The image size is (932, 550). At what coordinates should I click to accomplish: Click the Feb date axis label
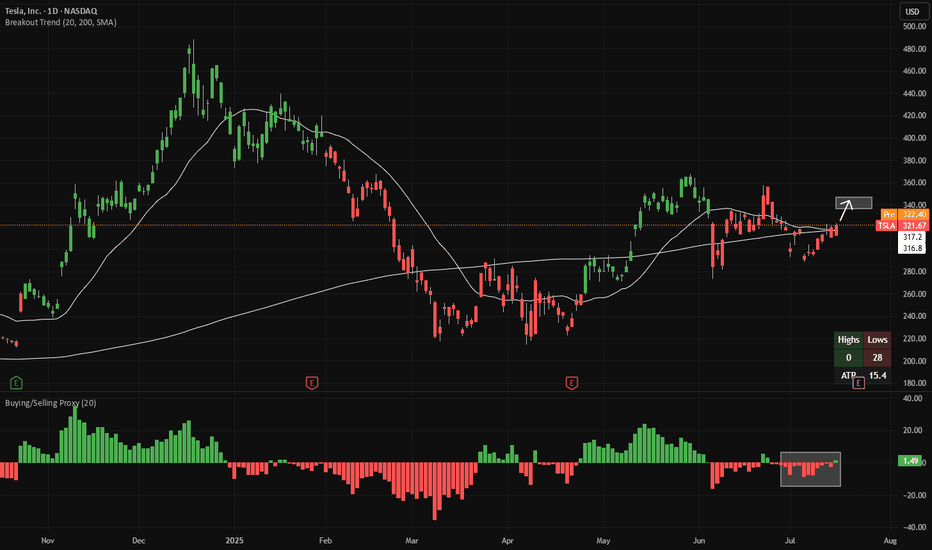(325, 540)
